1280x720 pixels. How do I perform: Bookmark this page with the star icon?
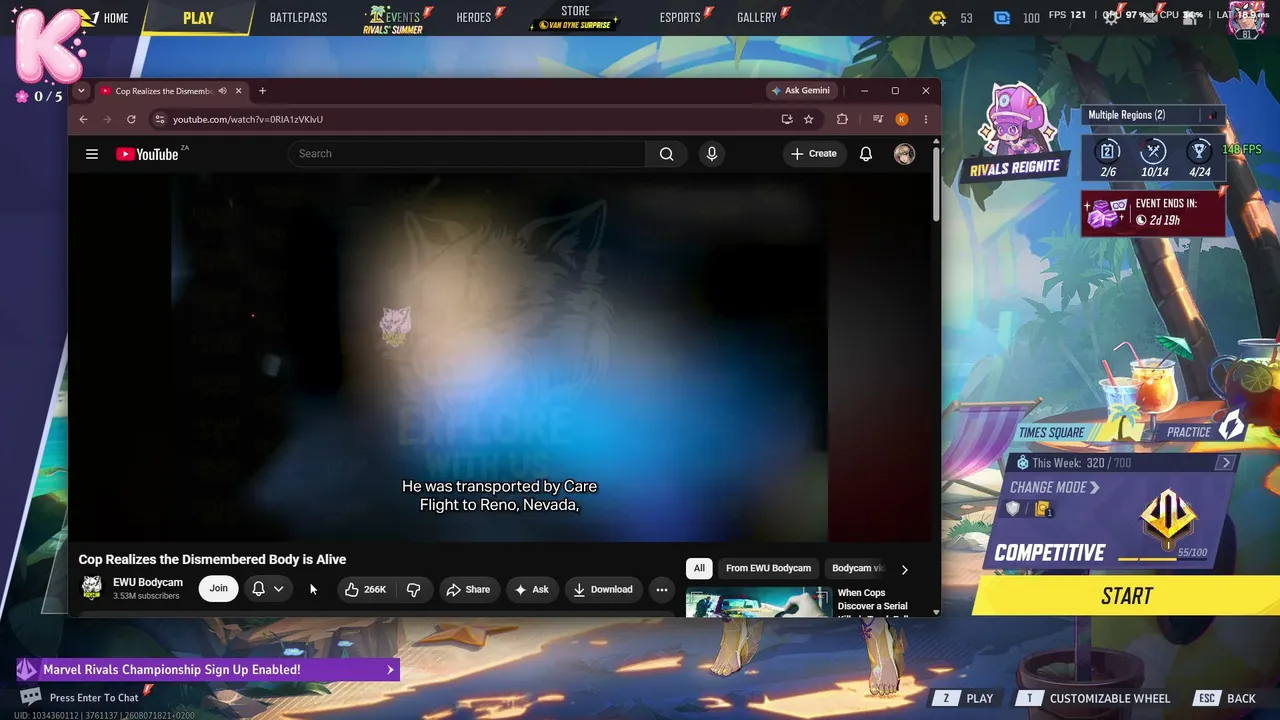click(x=808, y=119)
